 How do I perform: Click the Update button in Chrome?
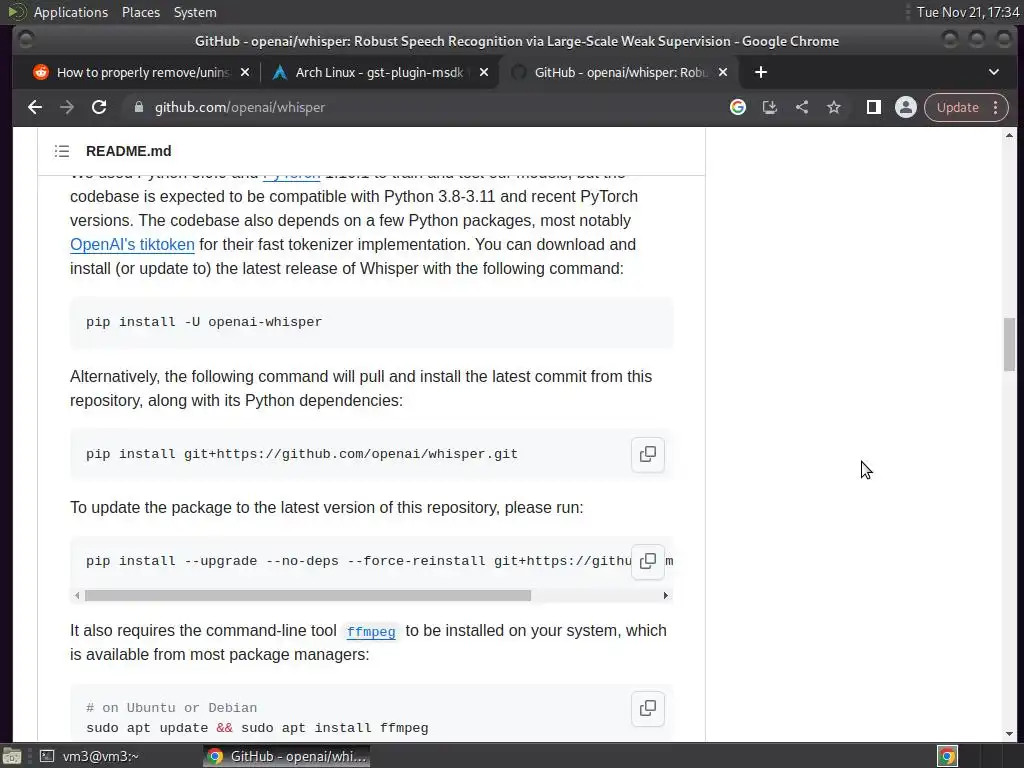pos(957,107)
